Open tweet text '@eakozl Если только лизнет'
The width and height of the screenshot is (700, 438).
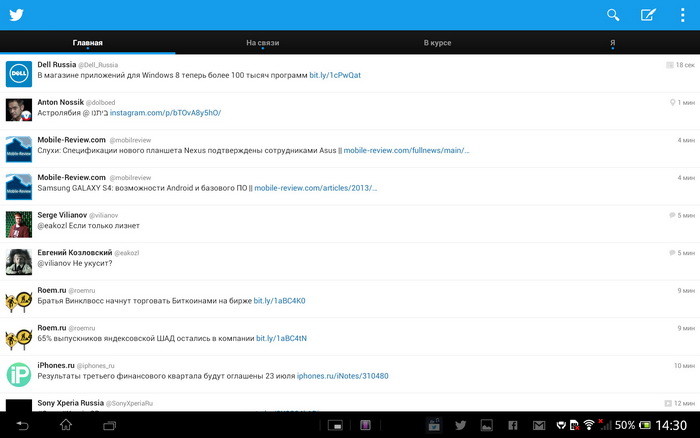tap(88, 225)
